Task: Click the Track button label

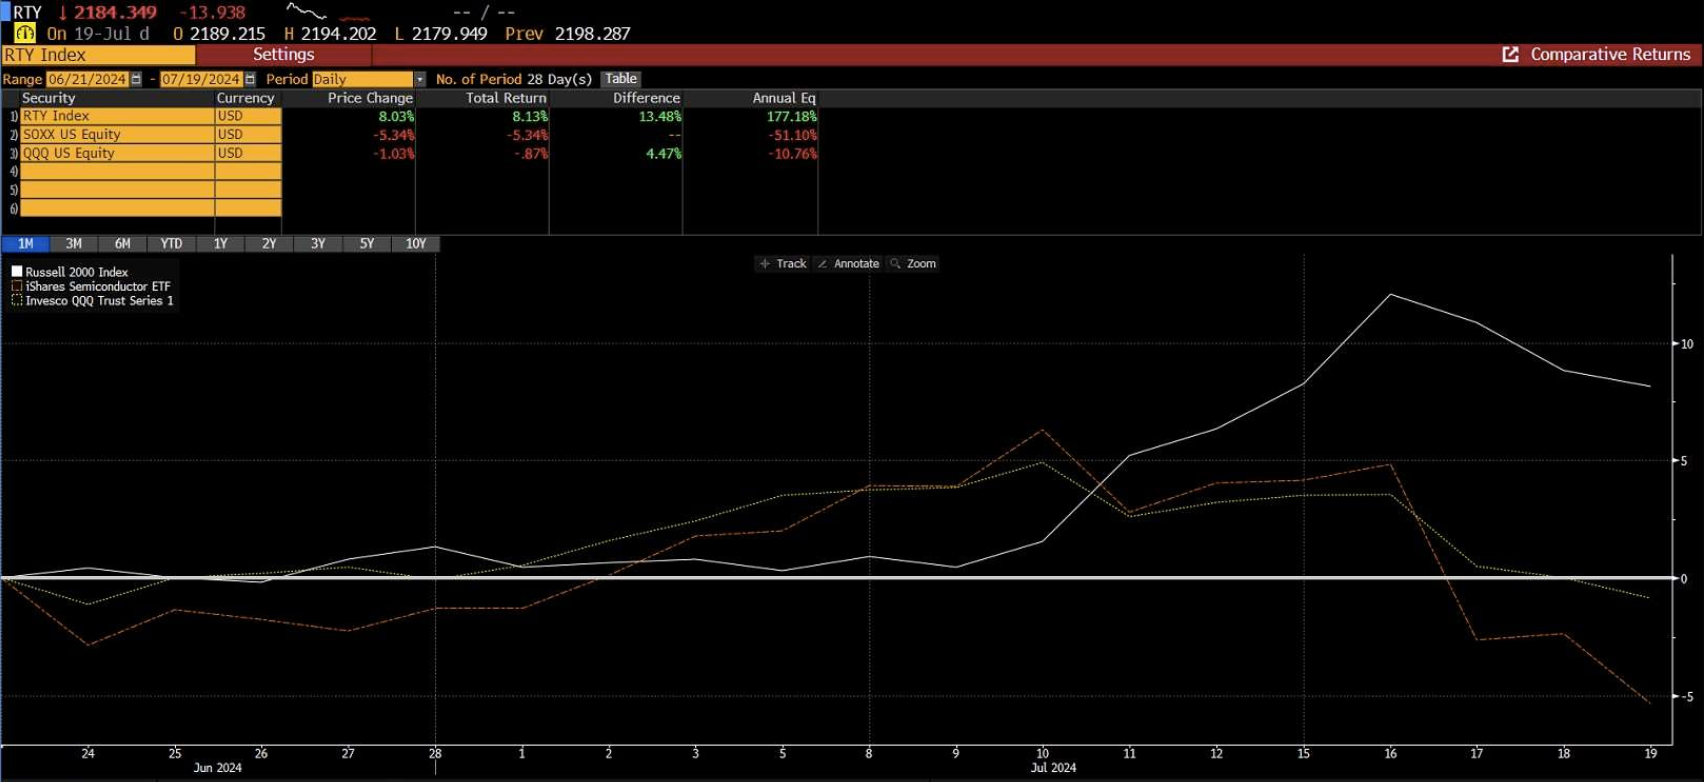Action: [791, 264]
